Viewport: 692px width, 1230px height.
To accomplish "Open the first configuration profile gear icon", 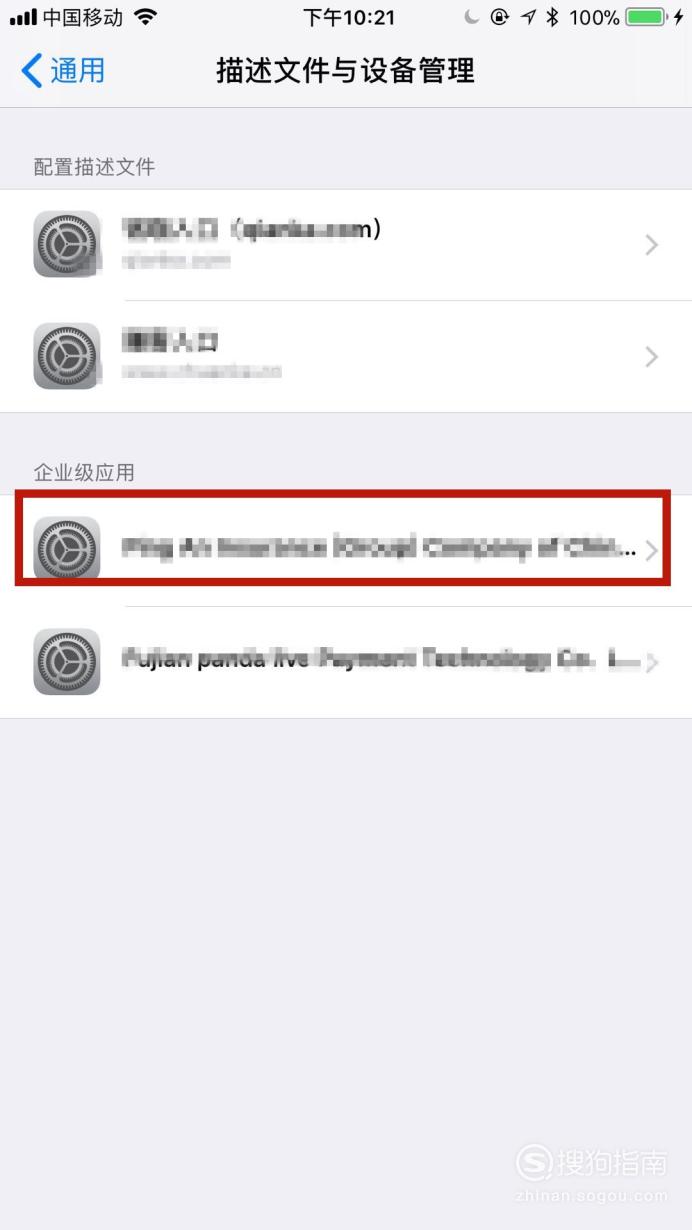I will coord(67,244).
